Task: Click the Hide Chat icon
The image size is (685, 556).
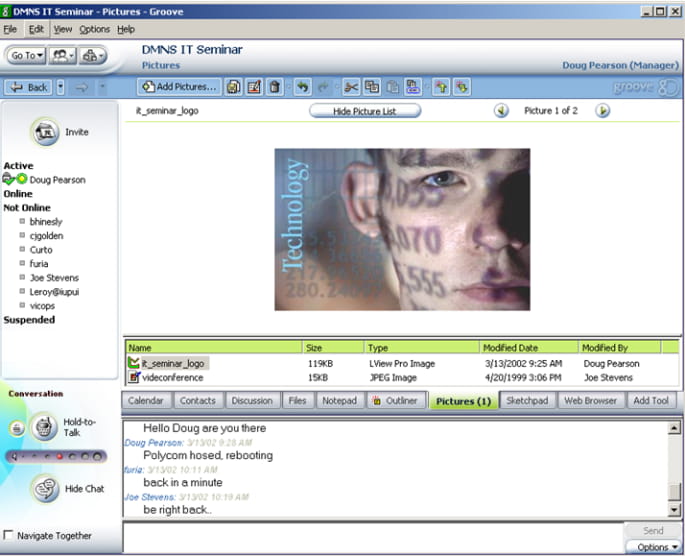Action: 44,488
